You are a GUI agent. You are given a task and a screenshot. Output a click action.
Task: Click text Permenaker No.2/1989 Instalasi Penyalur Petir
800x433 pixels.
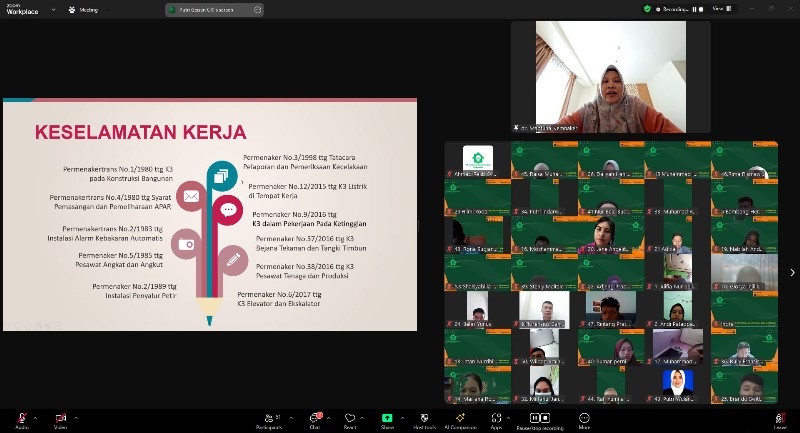(x=135, y=291)
